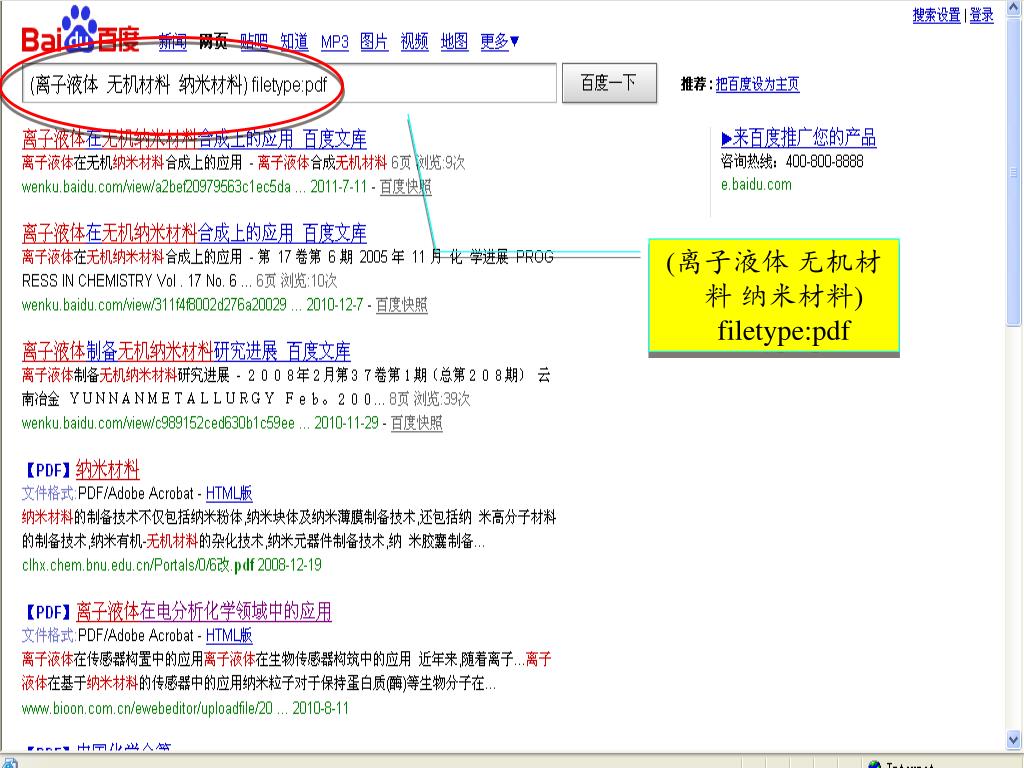Open the 贴吧 tab
This screenshot has height=768, width=1024.
coord(254,42)
